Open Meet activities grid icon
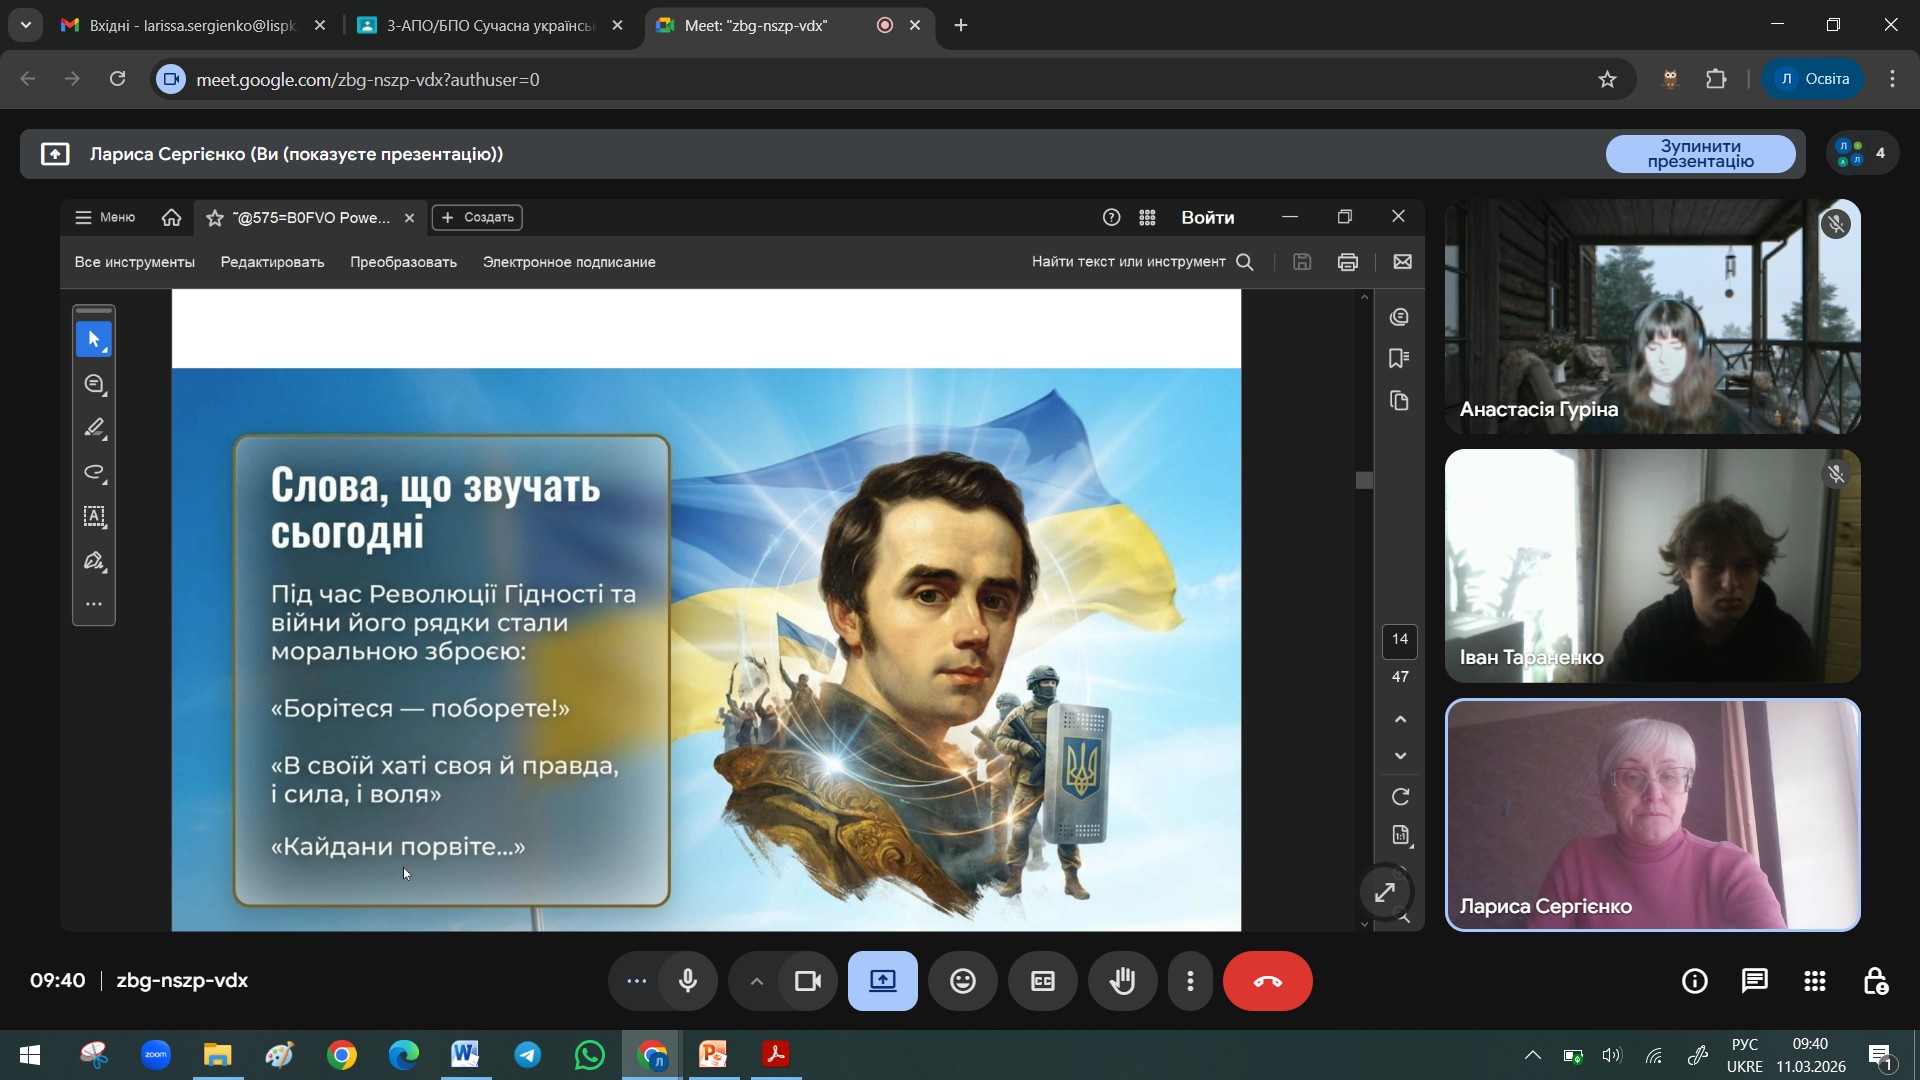1920x1080 pixels. click(1815, 981)
